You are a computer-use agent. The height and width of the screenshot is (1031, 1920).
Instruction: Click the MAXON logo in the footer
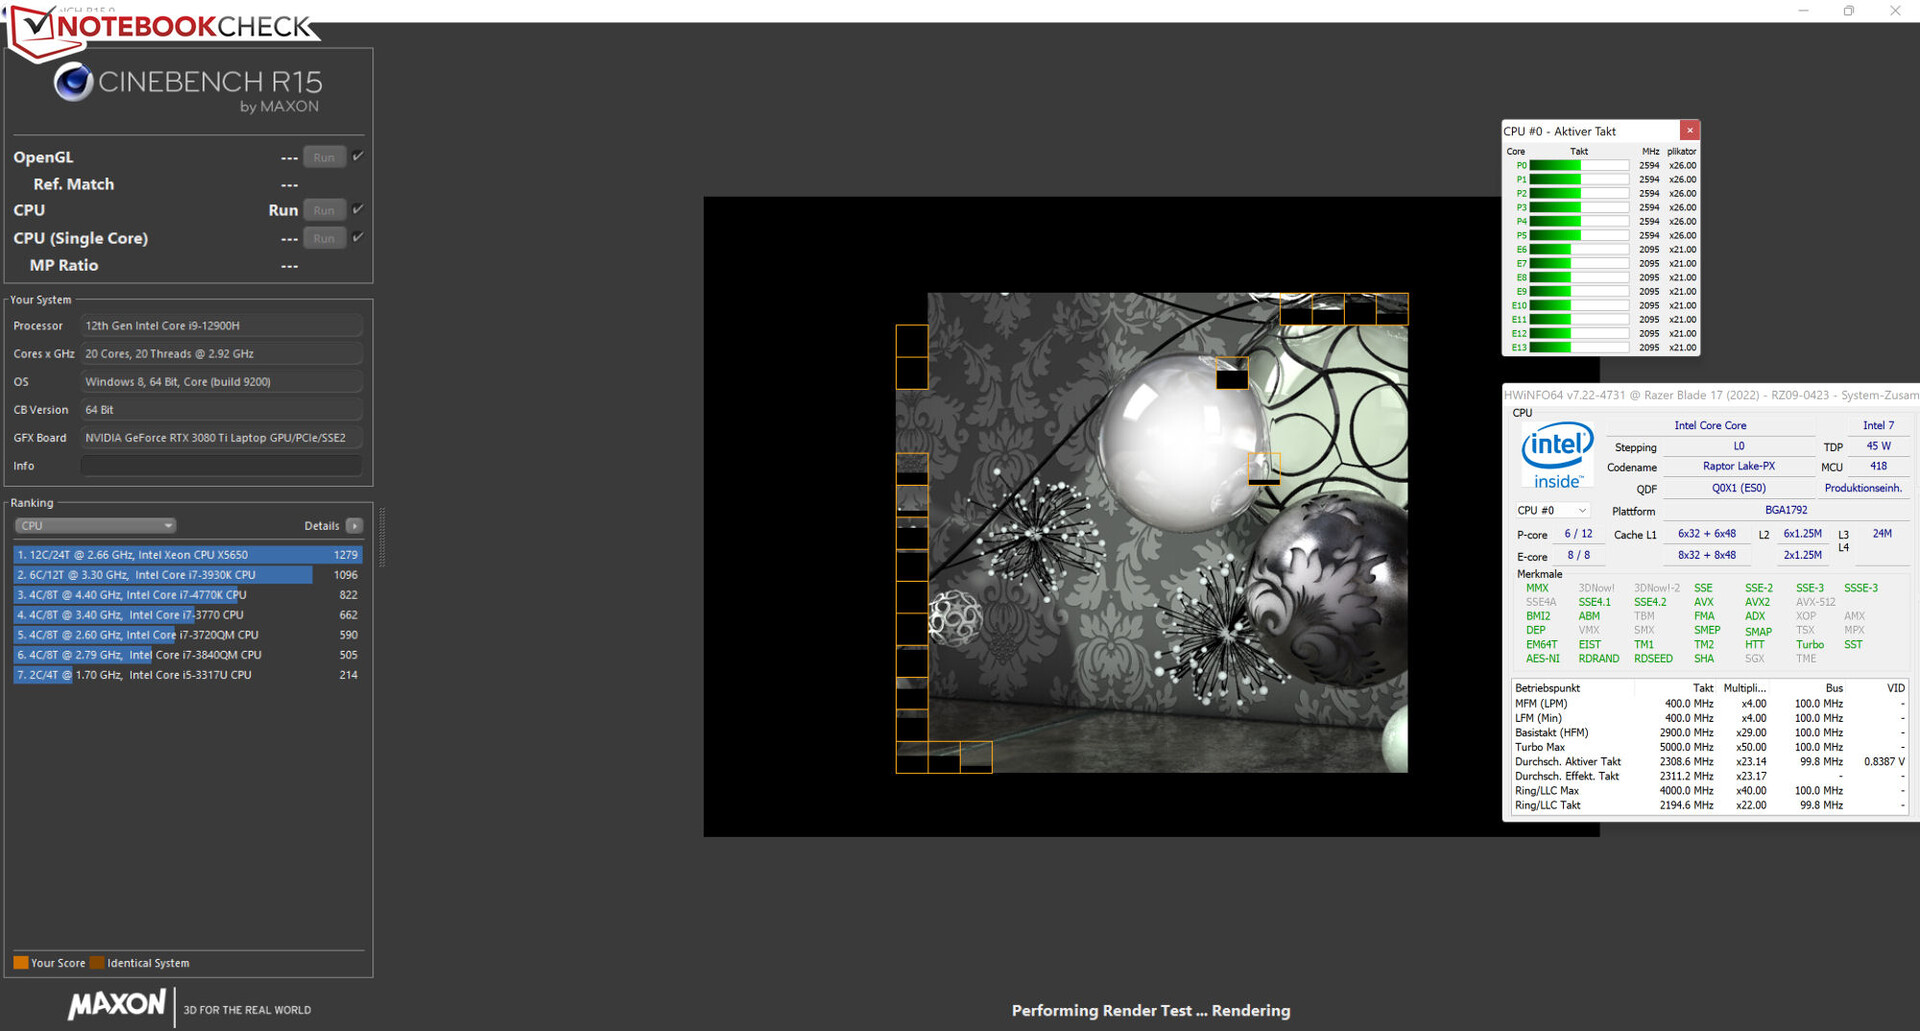click(117, 1005)
